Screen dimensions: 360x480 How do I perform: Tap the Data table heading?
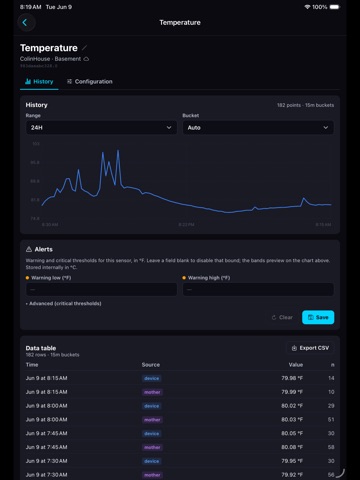pyautogui.click(x=41, y=348)
